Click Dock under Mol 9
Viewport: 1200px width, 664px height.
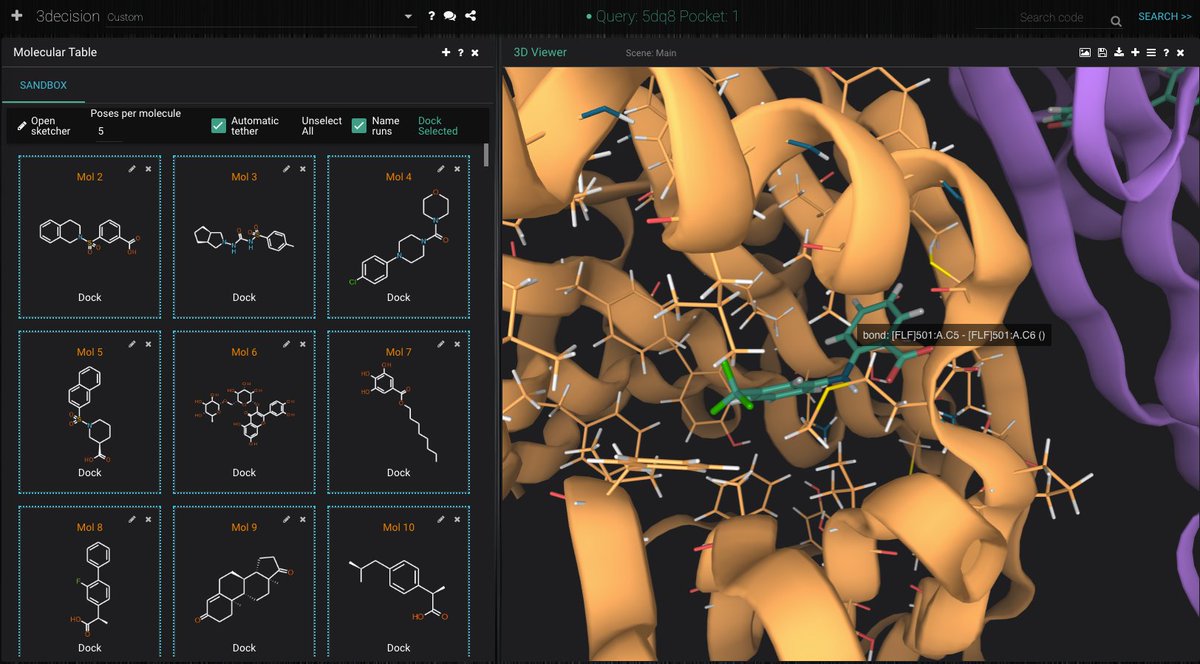(x=244, y=647)
